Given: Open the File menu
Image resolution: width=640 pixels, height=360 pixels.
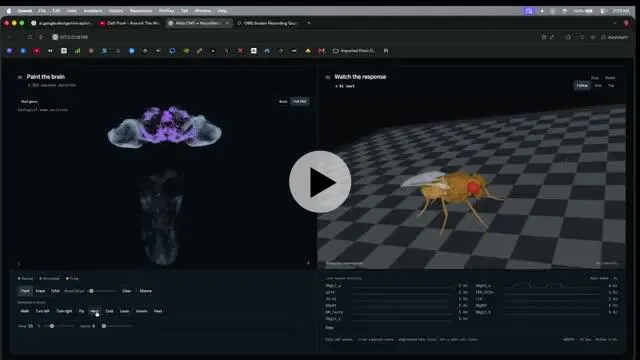Looking at the screenshot, I should pyautogui.click(x=42, y=11).
